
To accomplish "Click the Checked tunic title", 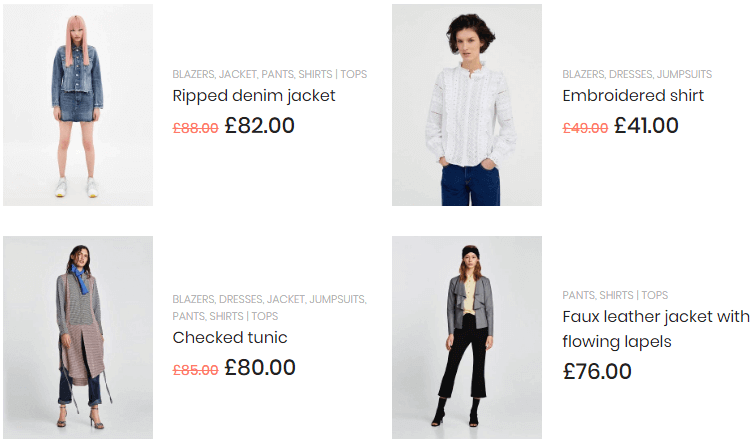I will click(x=230, y=338).
